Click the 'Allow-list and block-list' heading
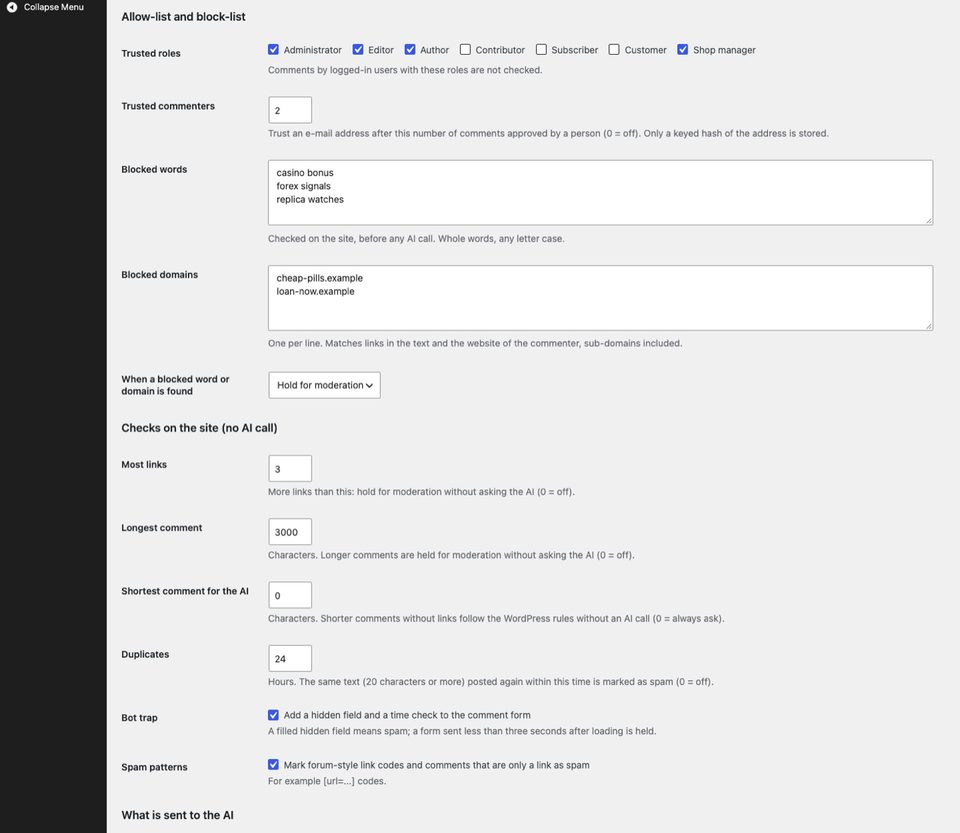The width and height of the screenshot is (960, 833). pos(183,17)
